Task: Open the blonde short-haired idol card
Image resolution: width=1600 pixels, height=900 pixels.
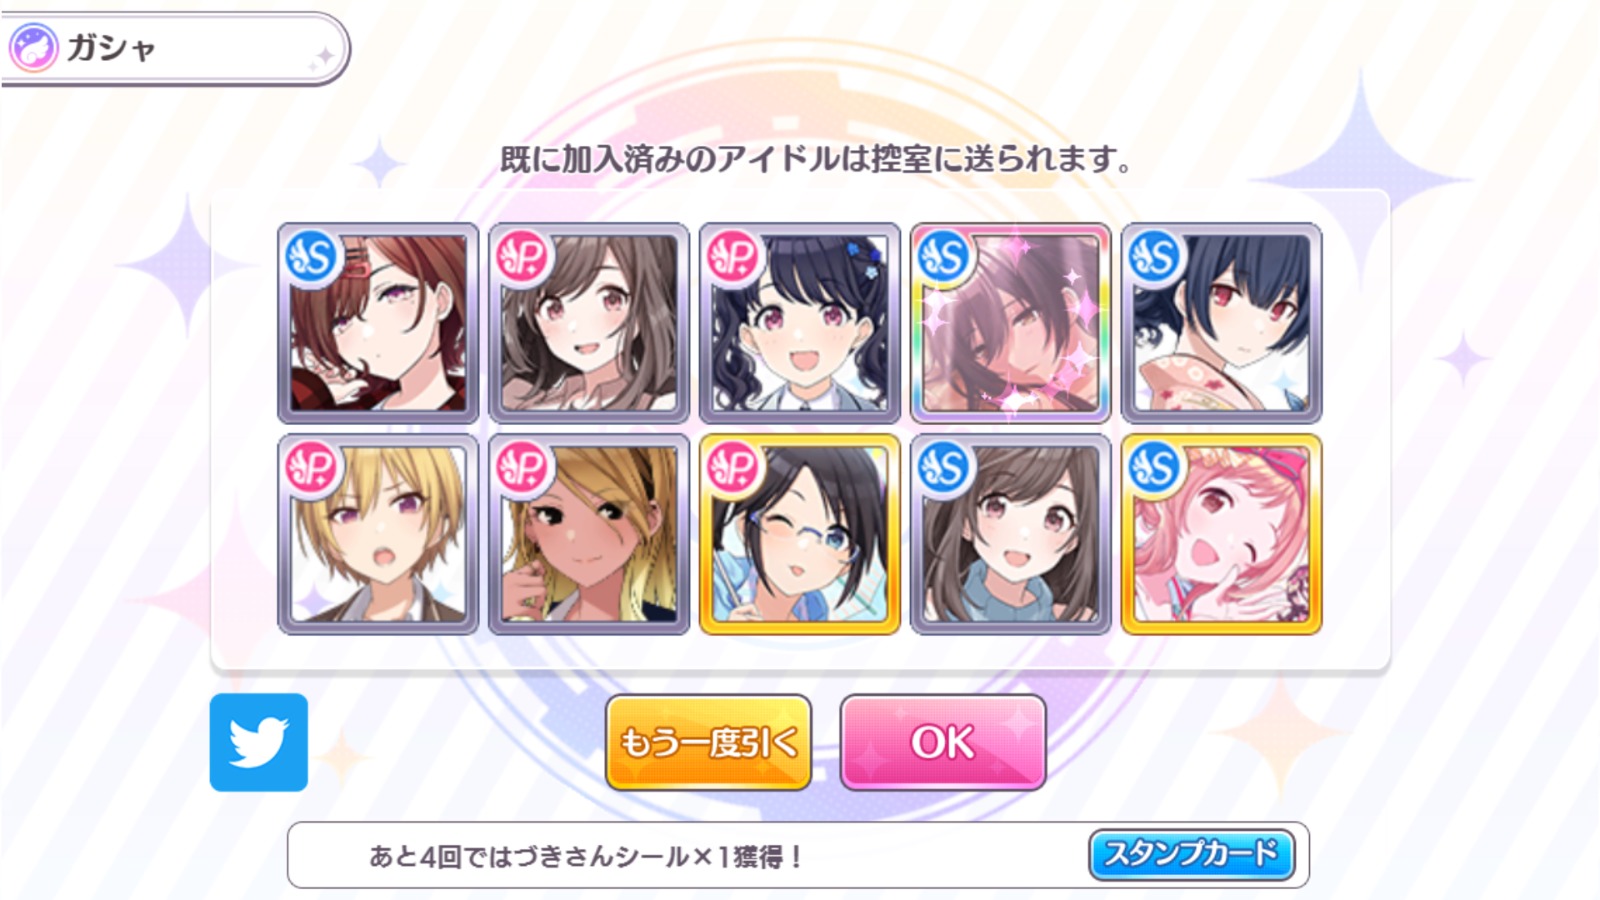Action: [x=378, y=534]
